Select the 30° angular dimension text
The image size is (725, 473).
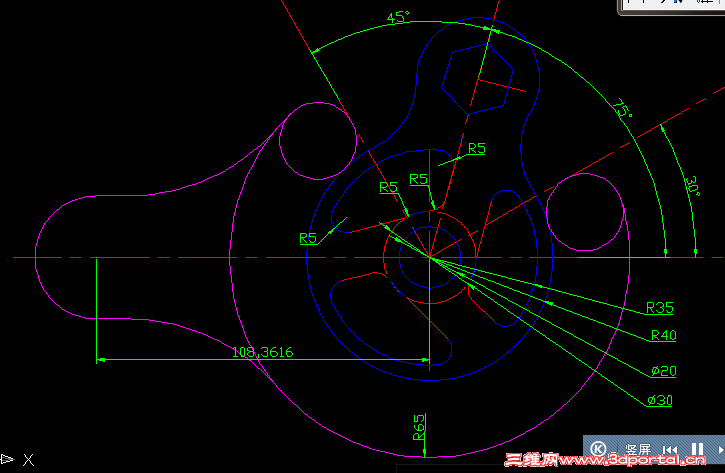[x=693, y=186]
